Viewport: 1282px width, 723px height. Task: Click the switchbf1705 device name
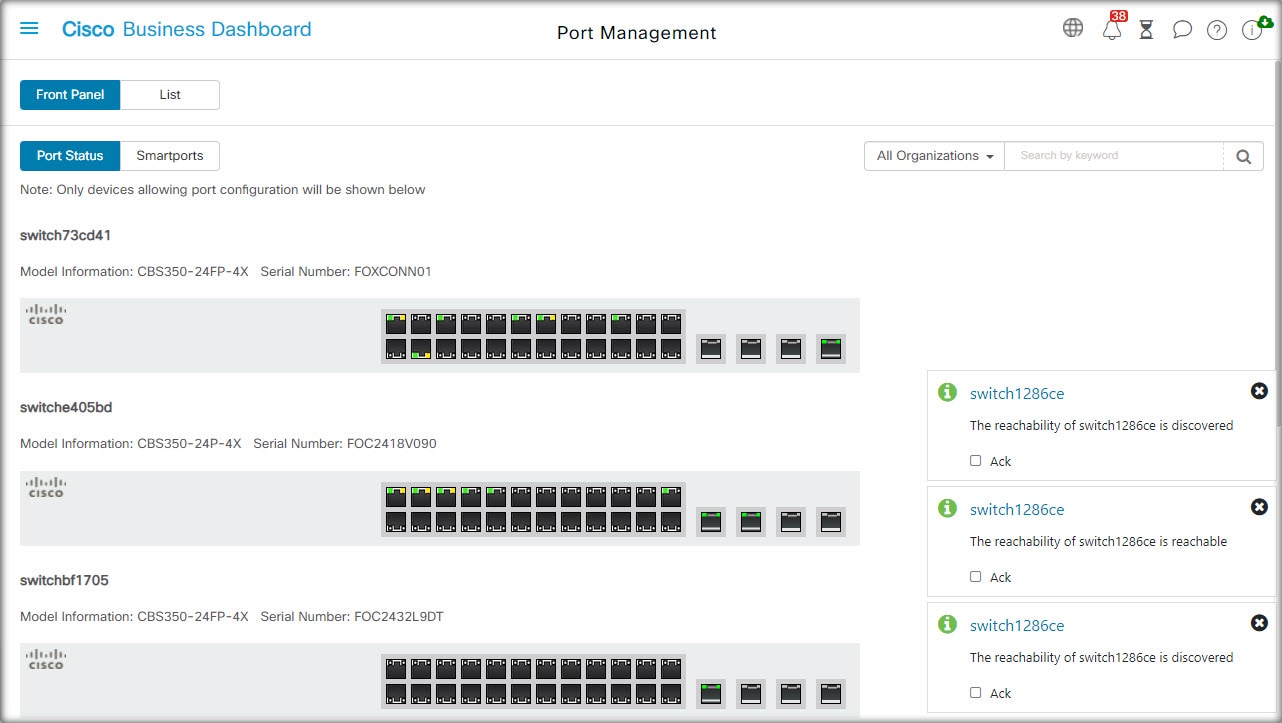pos(64,581)
